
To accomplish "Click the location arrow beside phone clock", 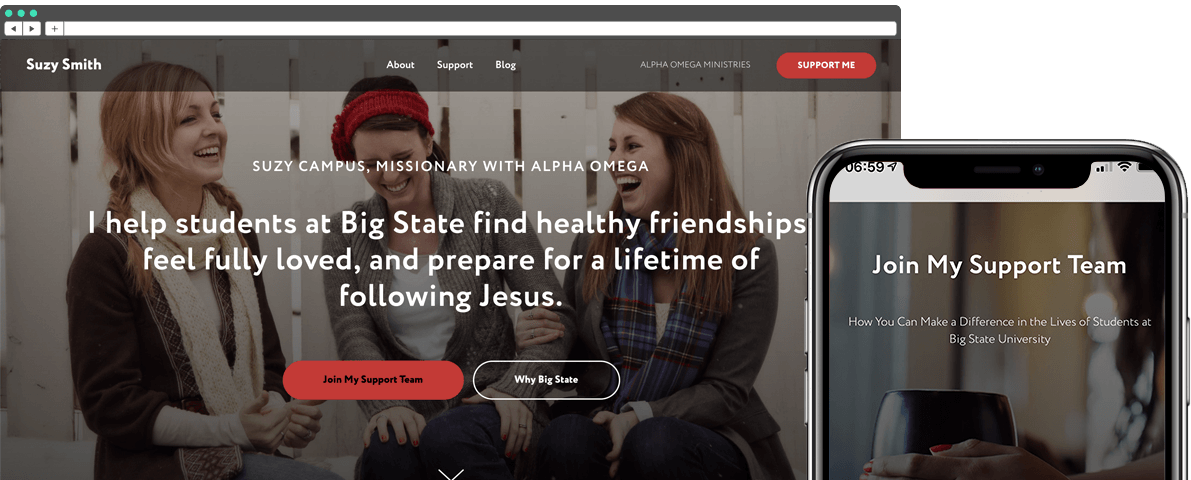I will (892, 168).
